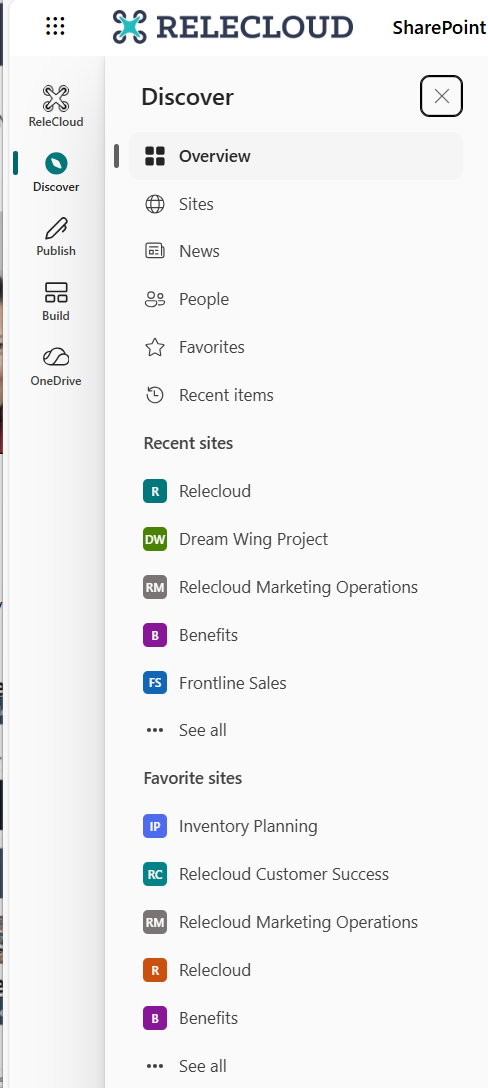Open Publish in the app bar

[56, 237]
